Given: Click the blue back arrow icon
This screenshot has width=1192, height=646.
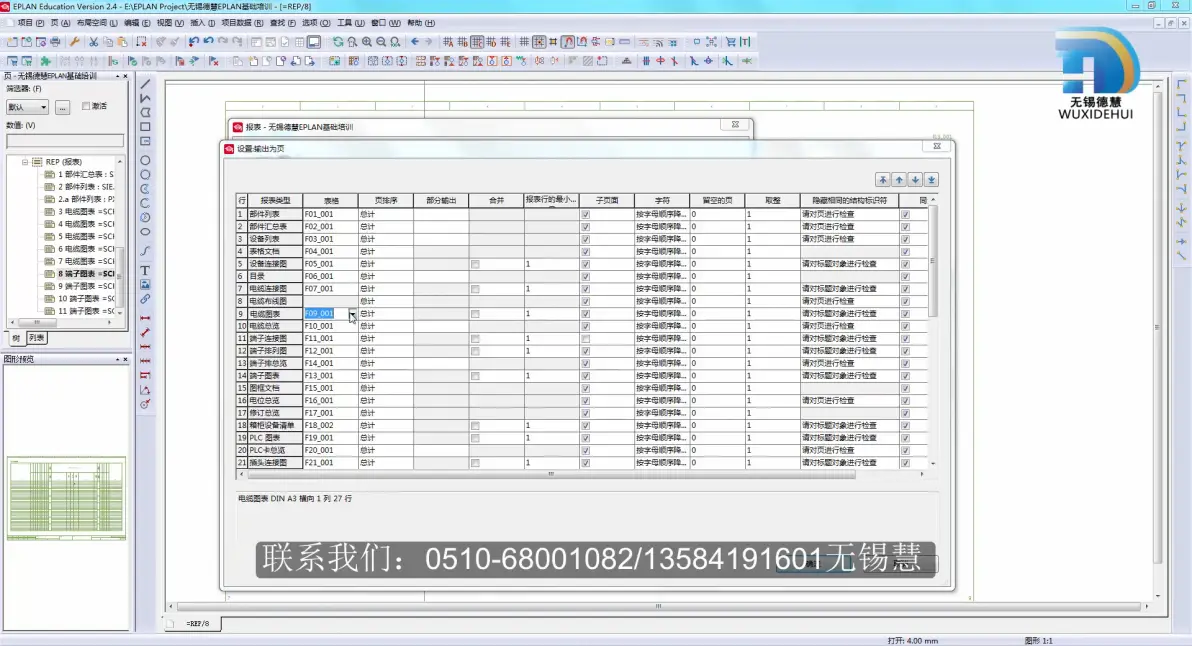Looking at the screenshot, I should (x=414, y=42).
